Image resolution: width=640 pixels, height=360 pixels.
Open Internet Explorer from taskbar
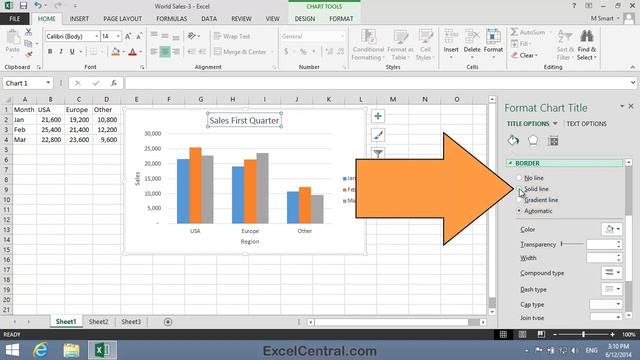[40, 350]
